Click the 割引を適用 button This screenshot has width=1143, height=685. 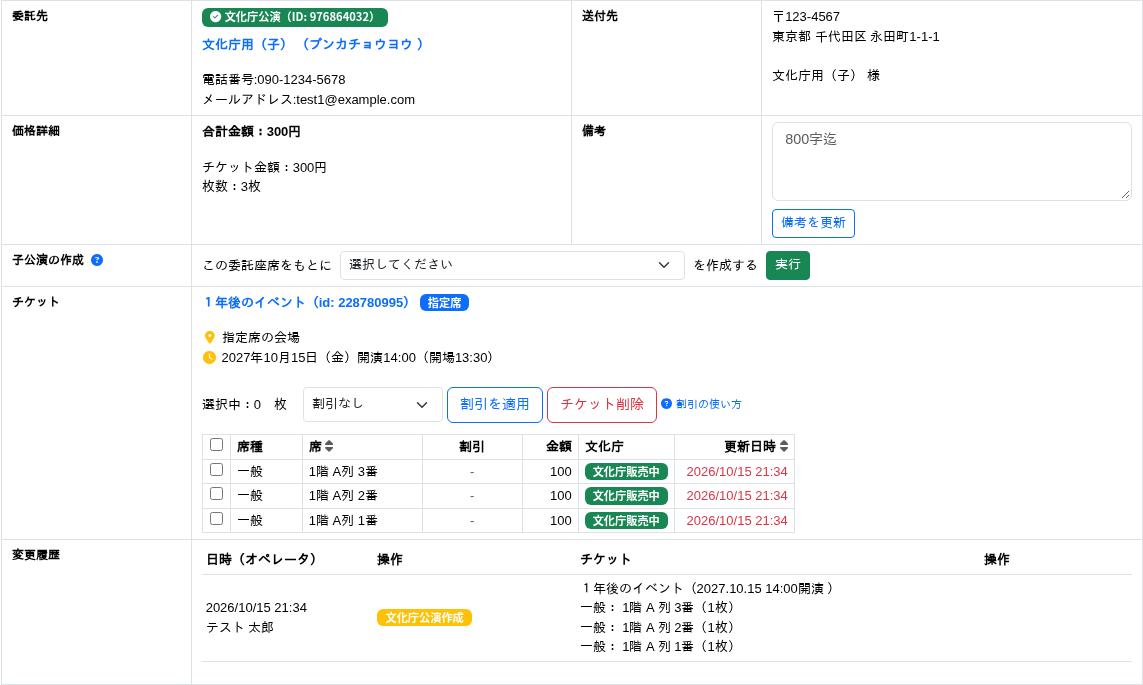coord(494,404)
